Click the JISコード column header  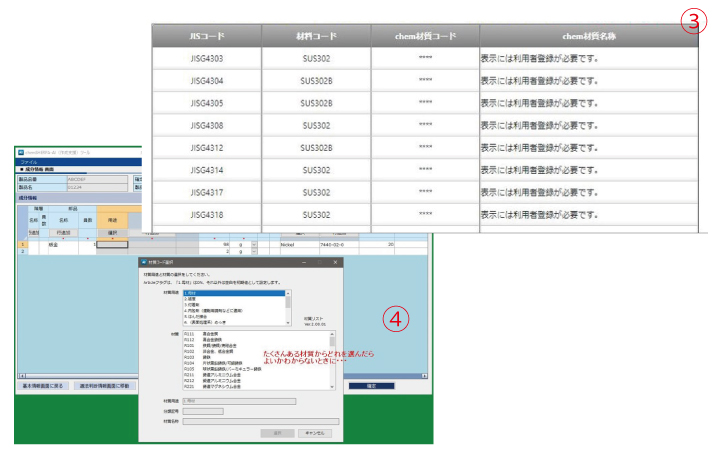coord(206,35)
